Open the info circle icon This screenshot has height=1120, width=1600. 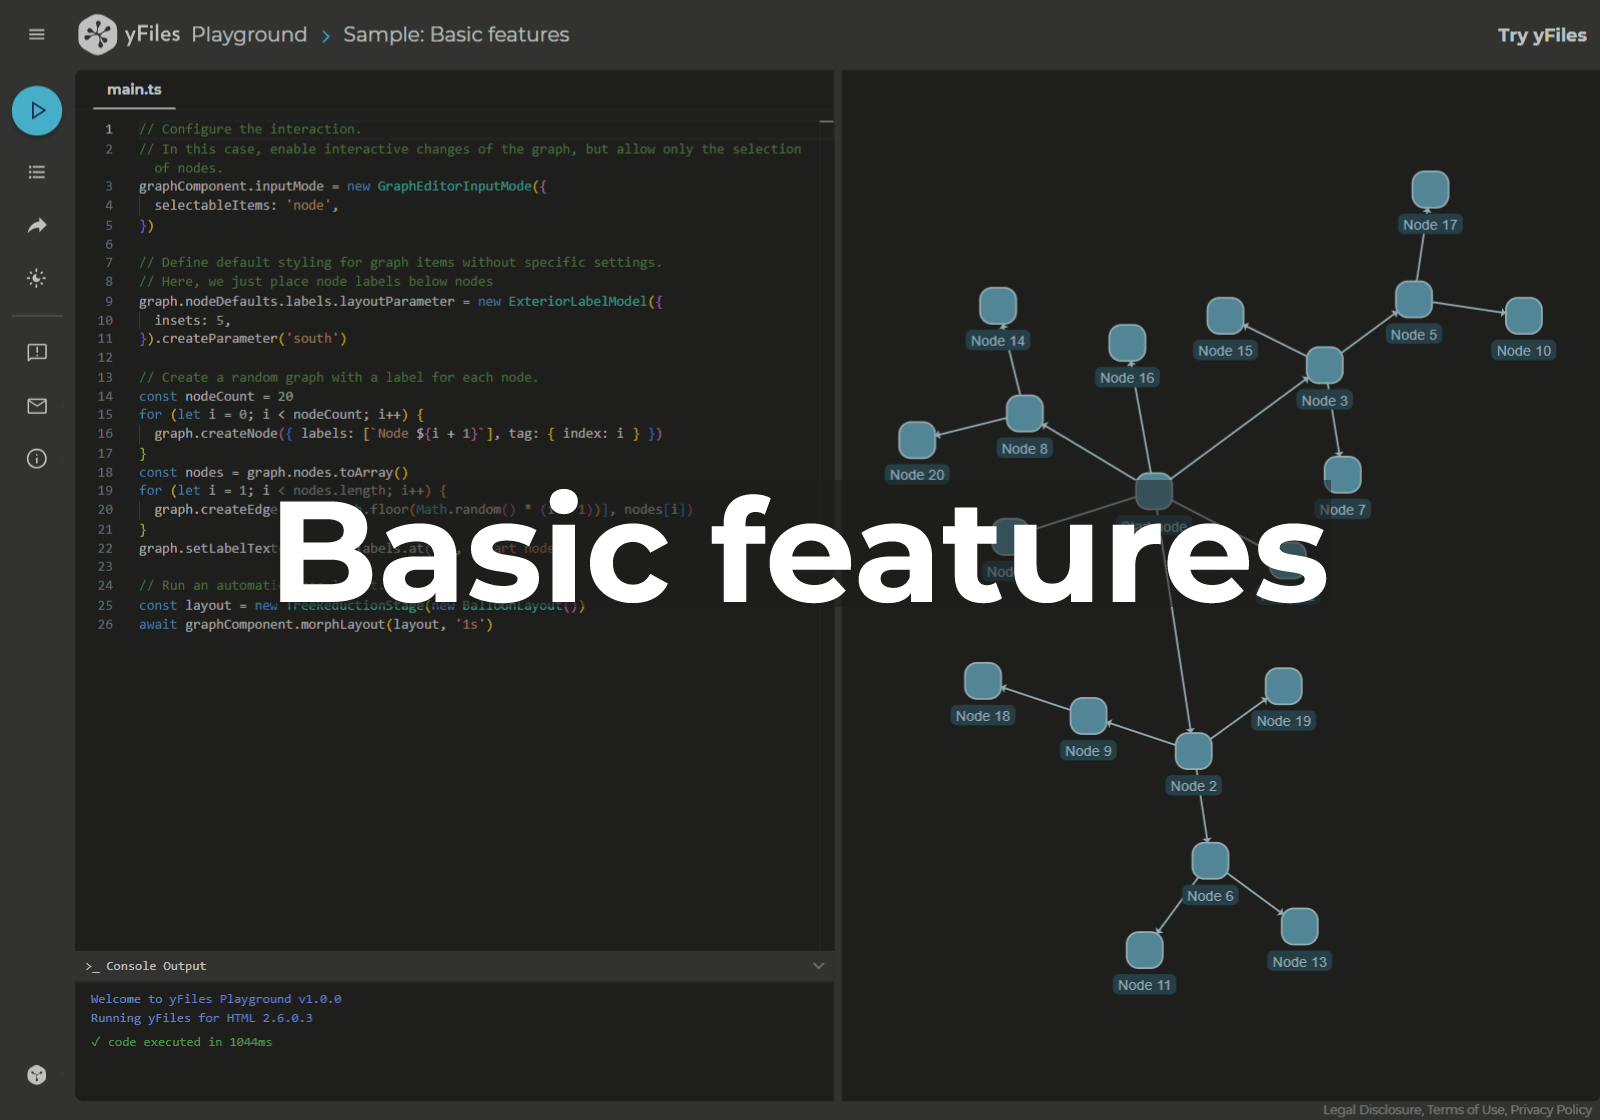(x=37, y=459)
